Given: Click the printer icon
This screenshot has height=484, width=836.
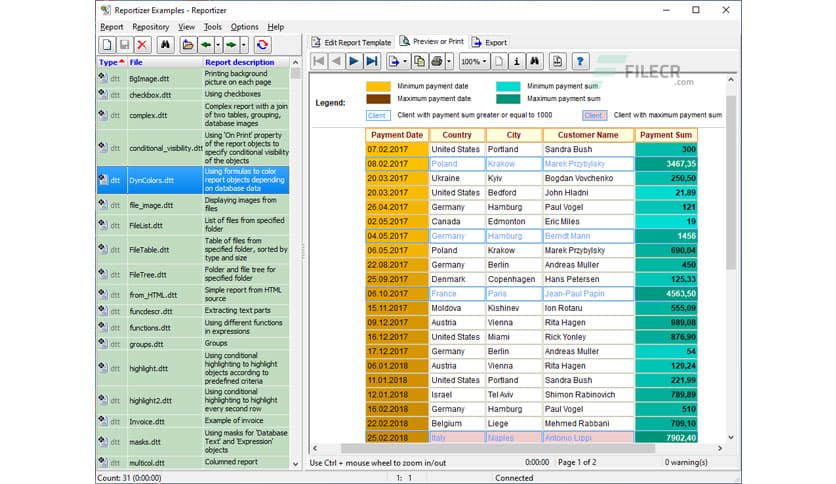Looking at the screenshot, I should click(437, 61).
